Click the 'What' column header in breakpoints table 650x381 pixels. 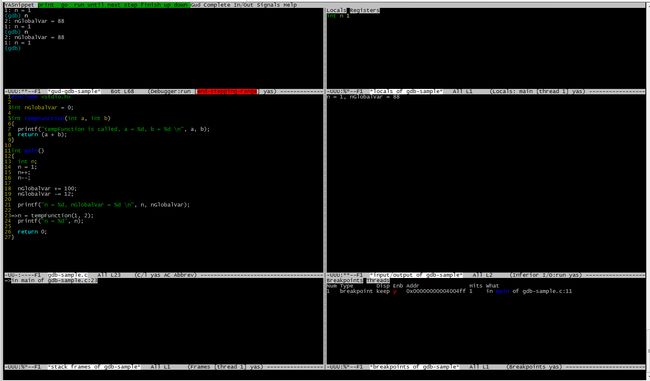point(492,286)
